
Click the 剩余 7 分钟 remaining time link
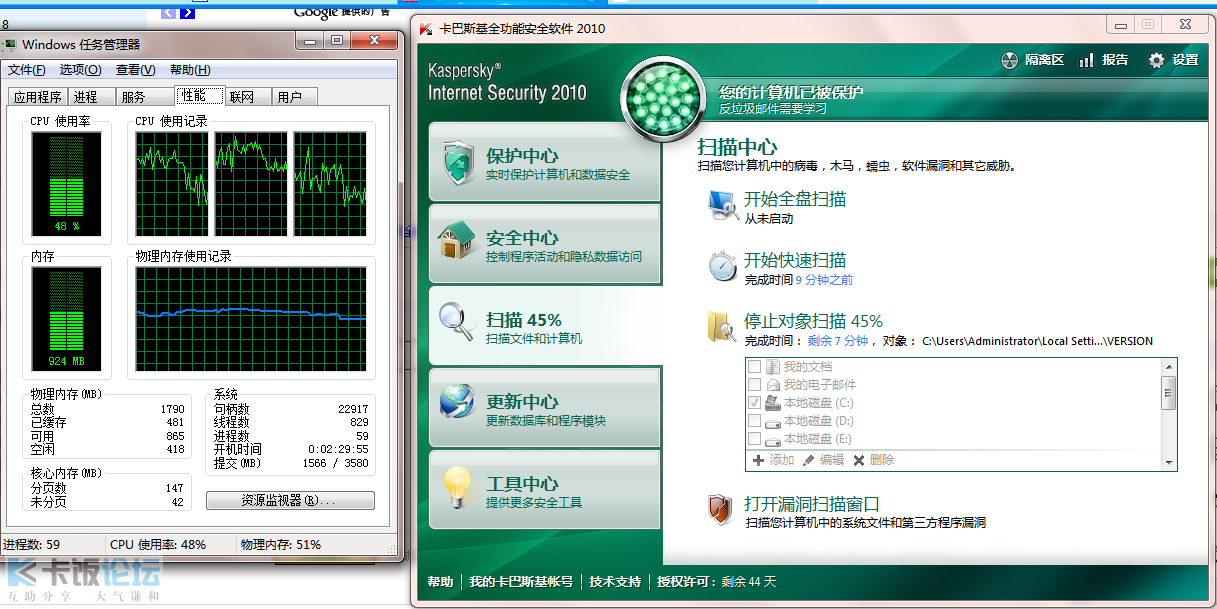pos(838,341)
